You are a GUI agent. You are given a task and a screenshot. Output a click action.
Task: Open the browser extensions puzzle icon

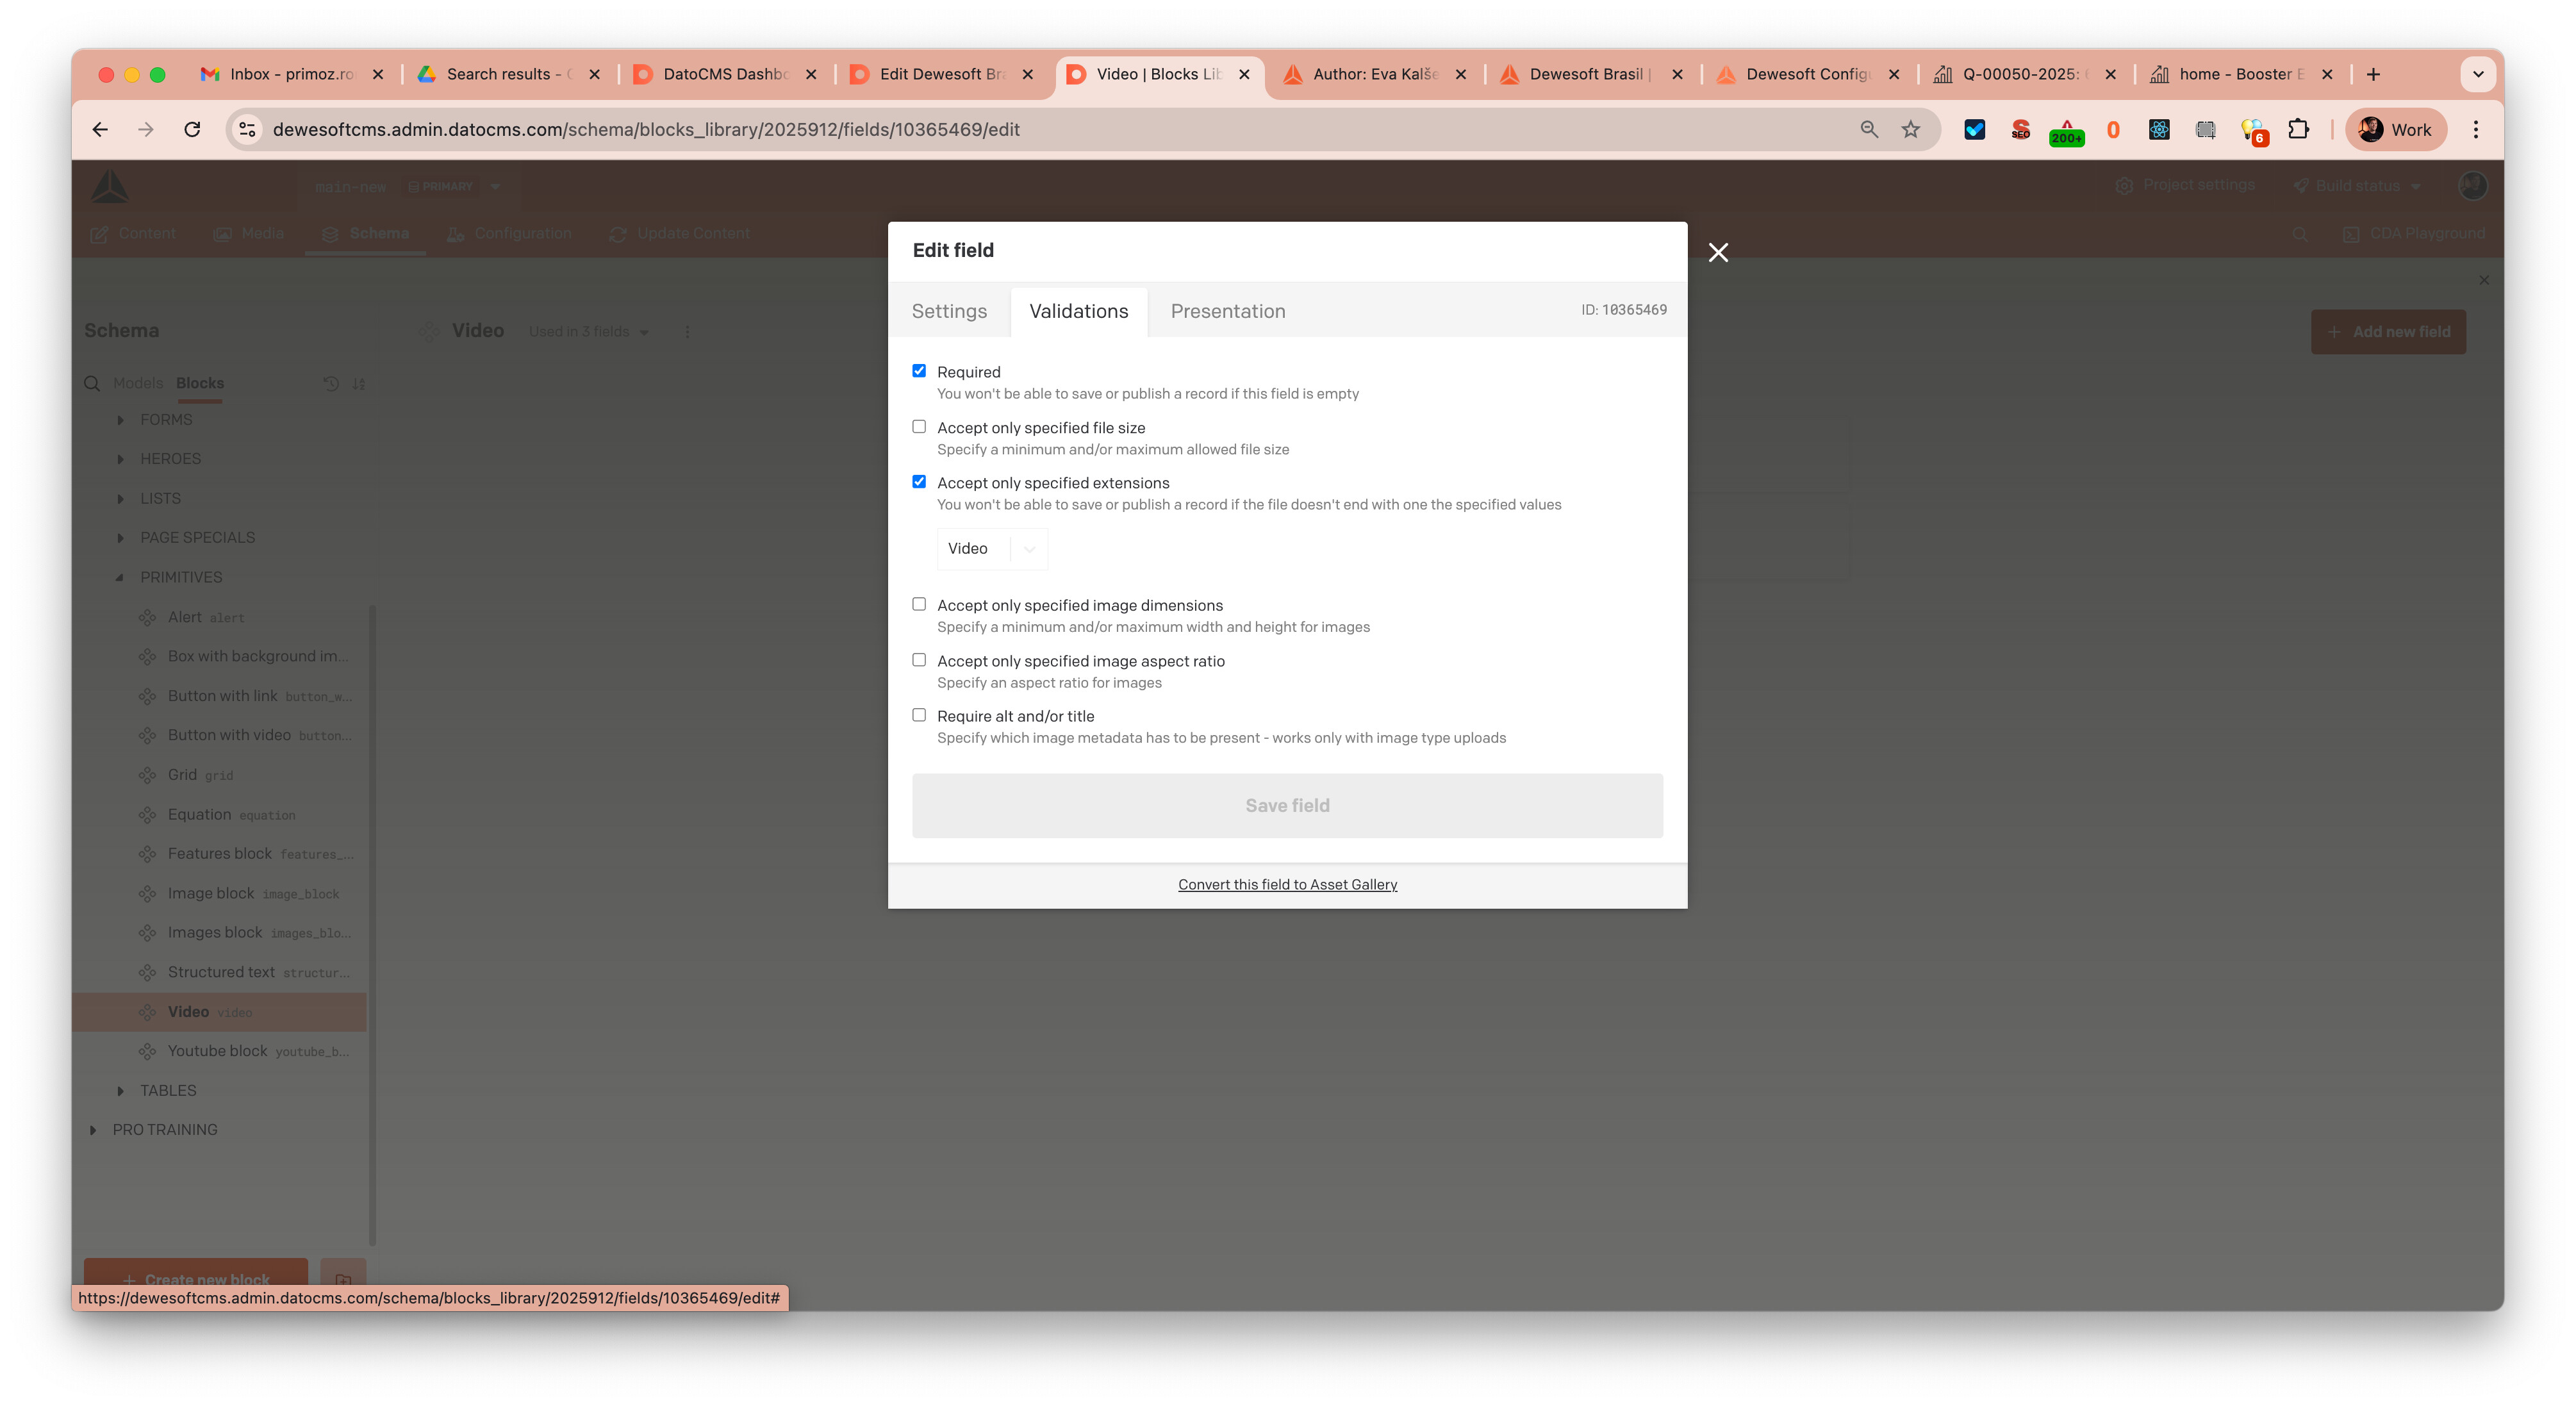coord(2298,129)
